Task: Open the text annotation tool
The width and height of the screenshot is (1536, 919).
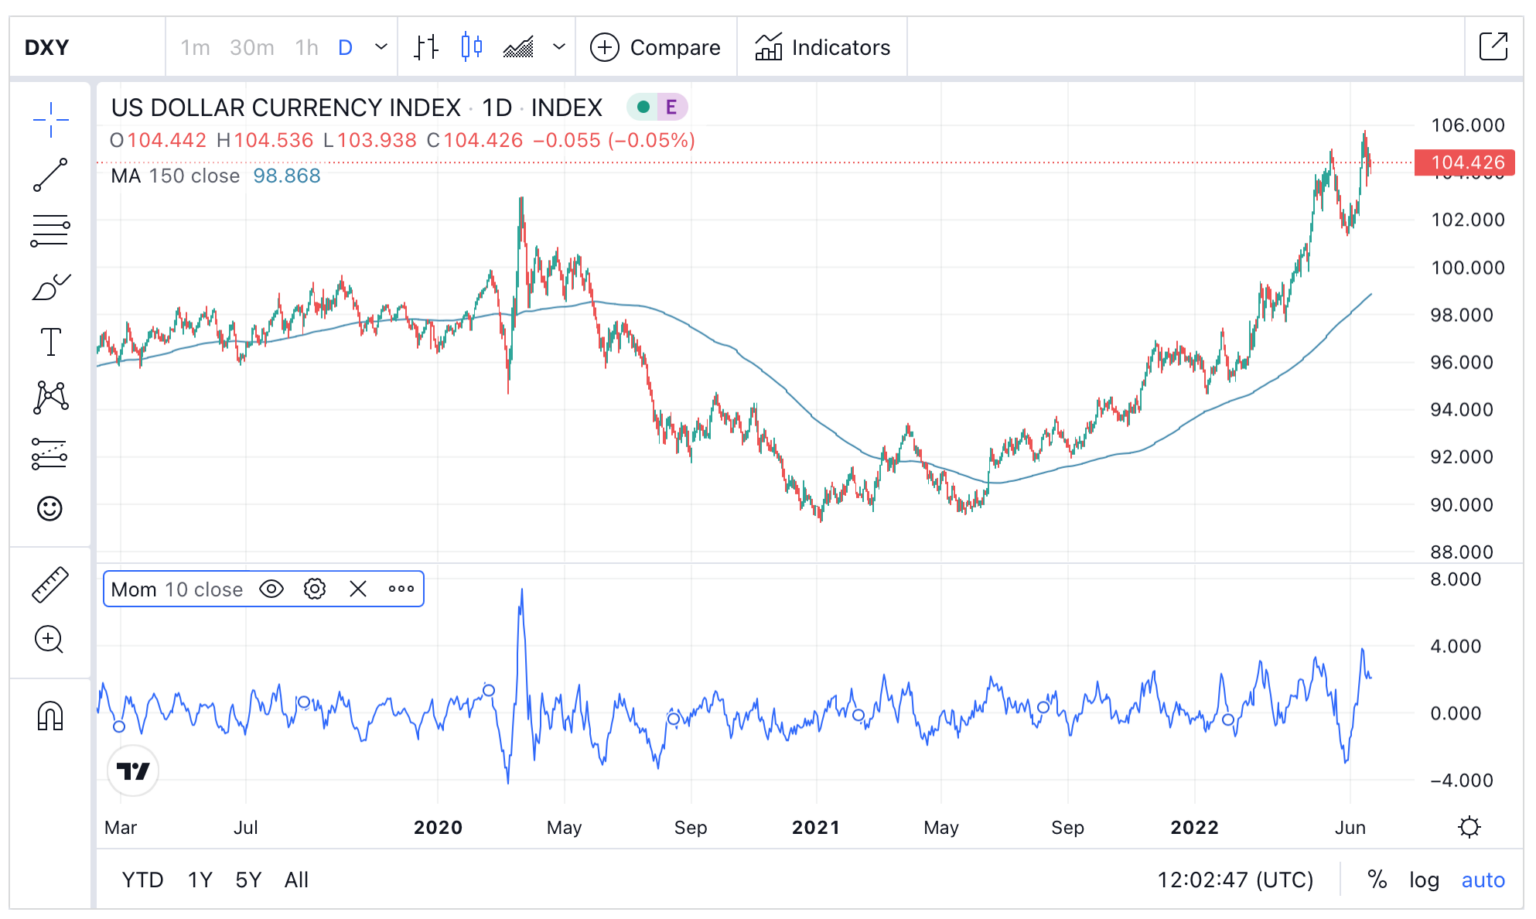Action: point(49,341)
